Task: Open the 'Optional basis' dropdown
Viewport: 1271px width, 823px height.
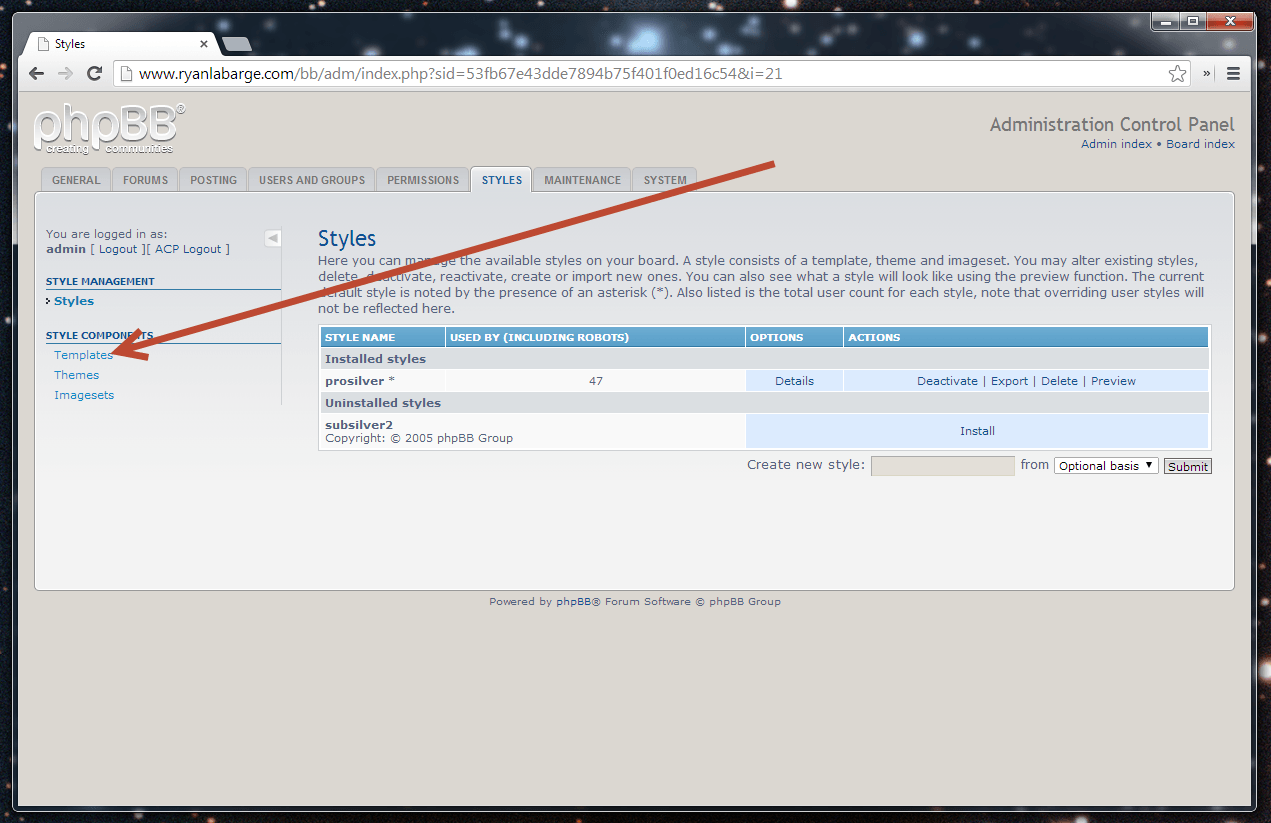Action: (1106, 466)
